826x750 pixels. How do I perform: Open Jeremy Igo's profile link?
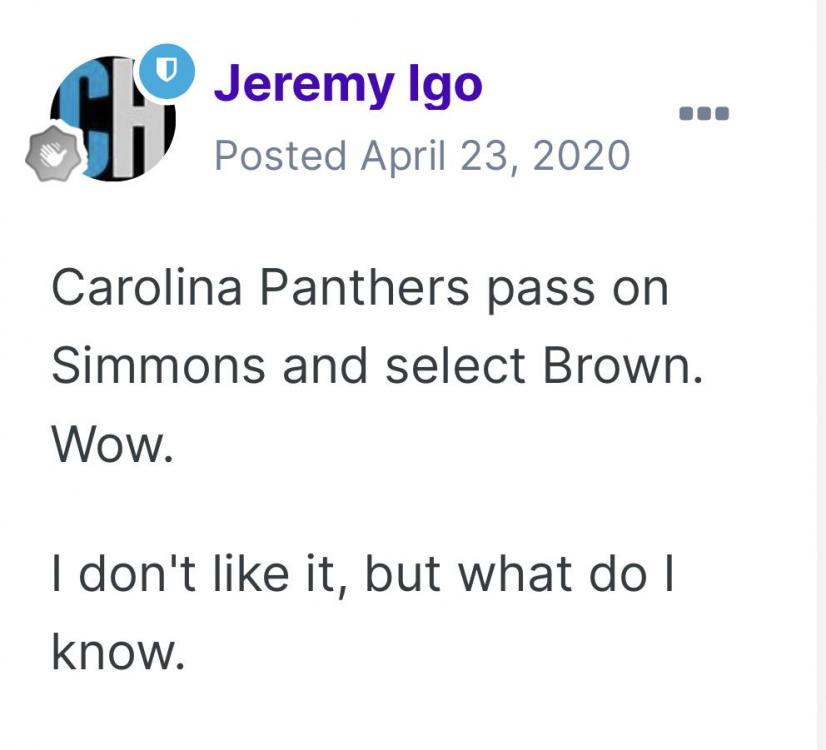pyautogui.click(x=348, y=85)
